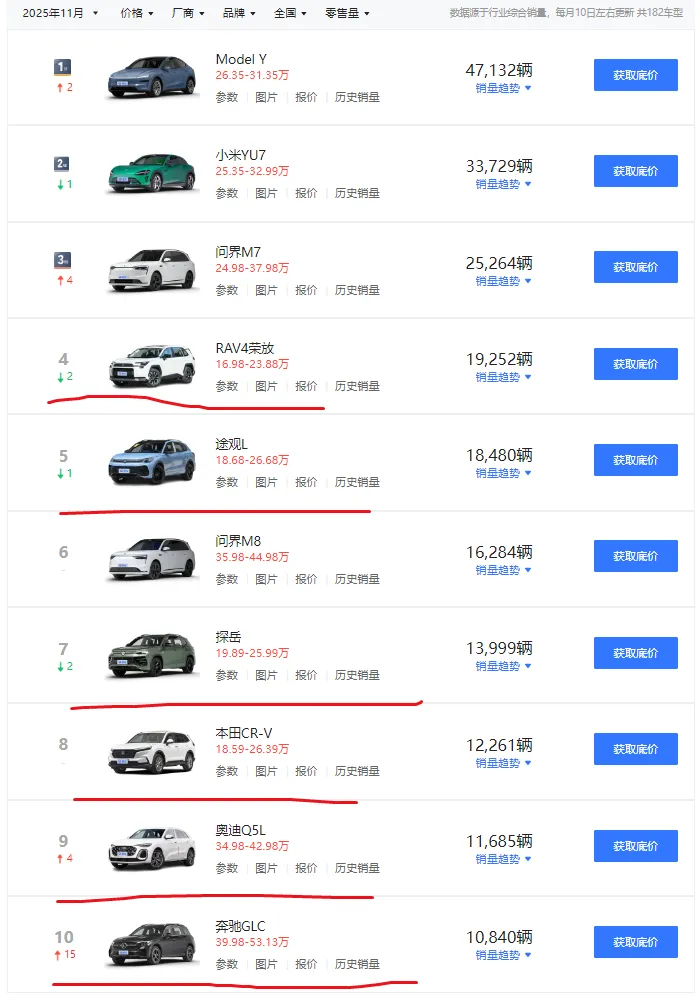Click 获取底价 button for 奔驰GLC
700x997 pixels.
tap(635, 942)
